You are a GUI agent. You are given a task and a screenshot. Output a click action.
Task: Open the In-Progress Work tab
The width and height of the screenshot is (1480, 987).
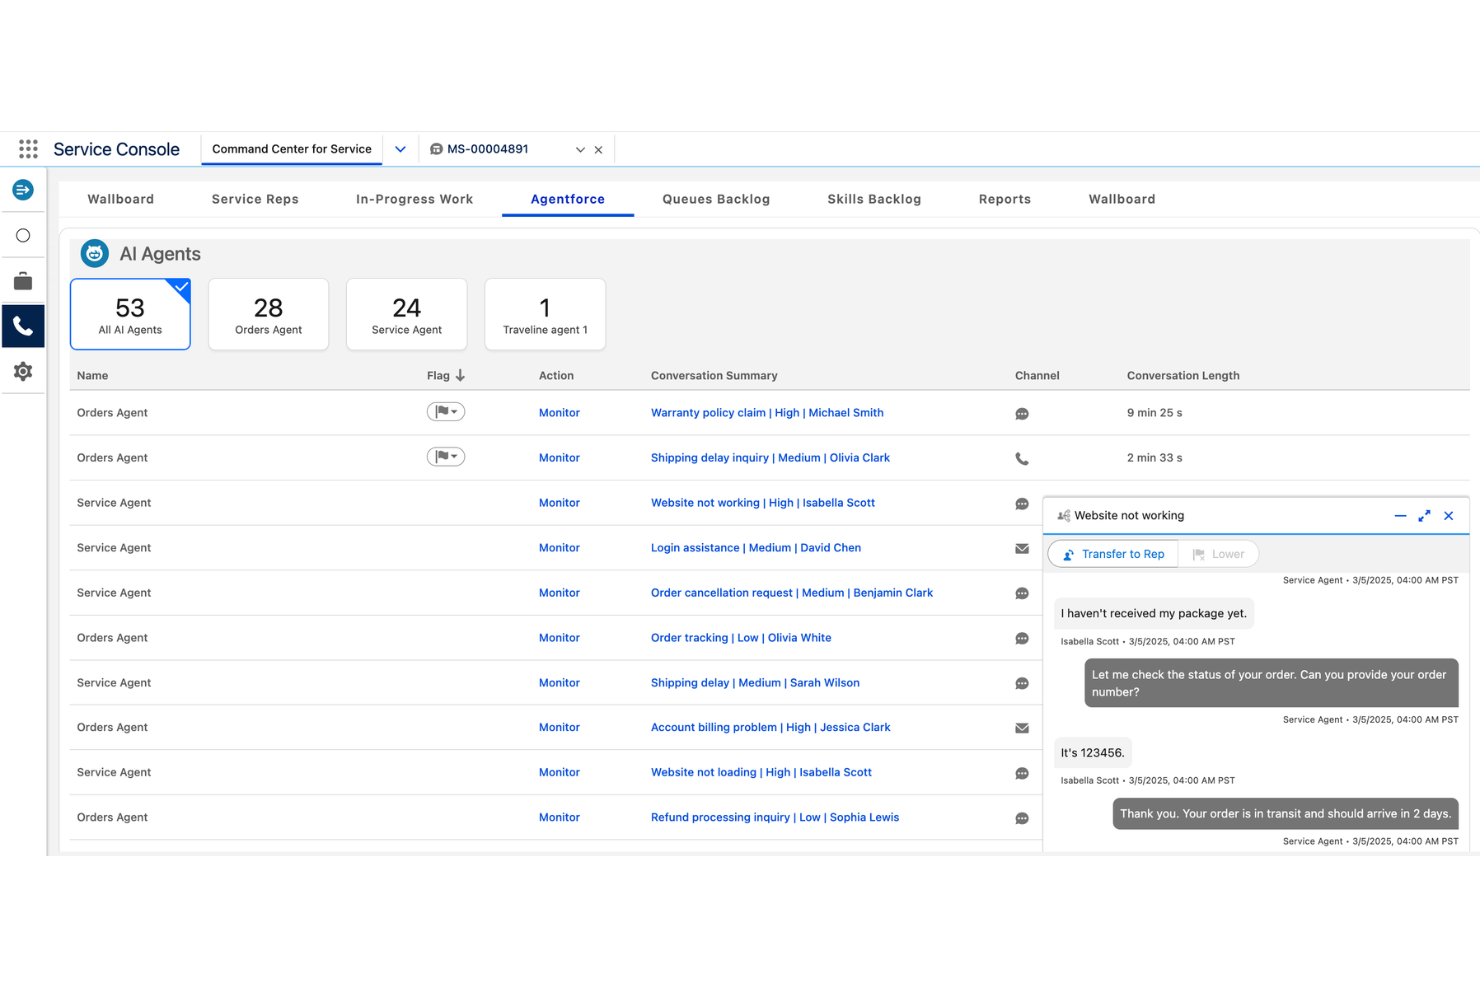point(414,199)
